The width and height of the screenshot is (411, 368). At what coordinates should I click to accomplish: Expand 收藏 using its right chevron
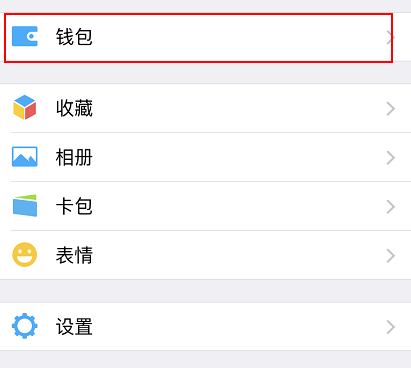point(391,109)
